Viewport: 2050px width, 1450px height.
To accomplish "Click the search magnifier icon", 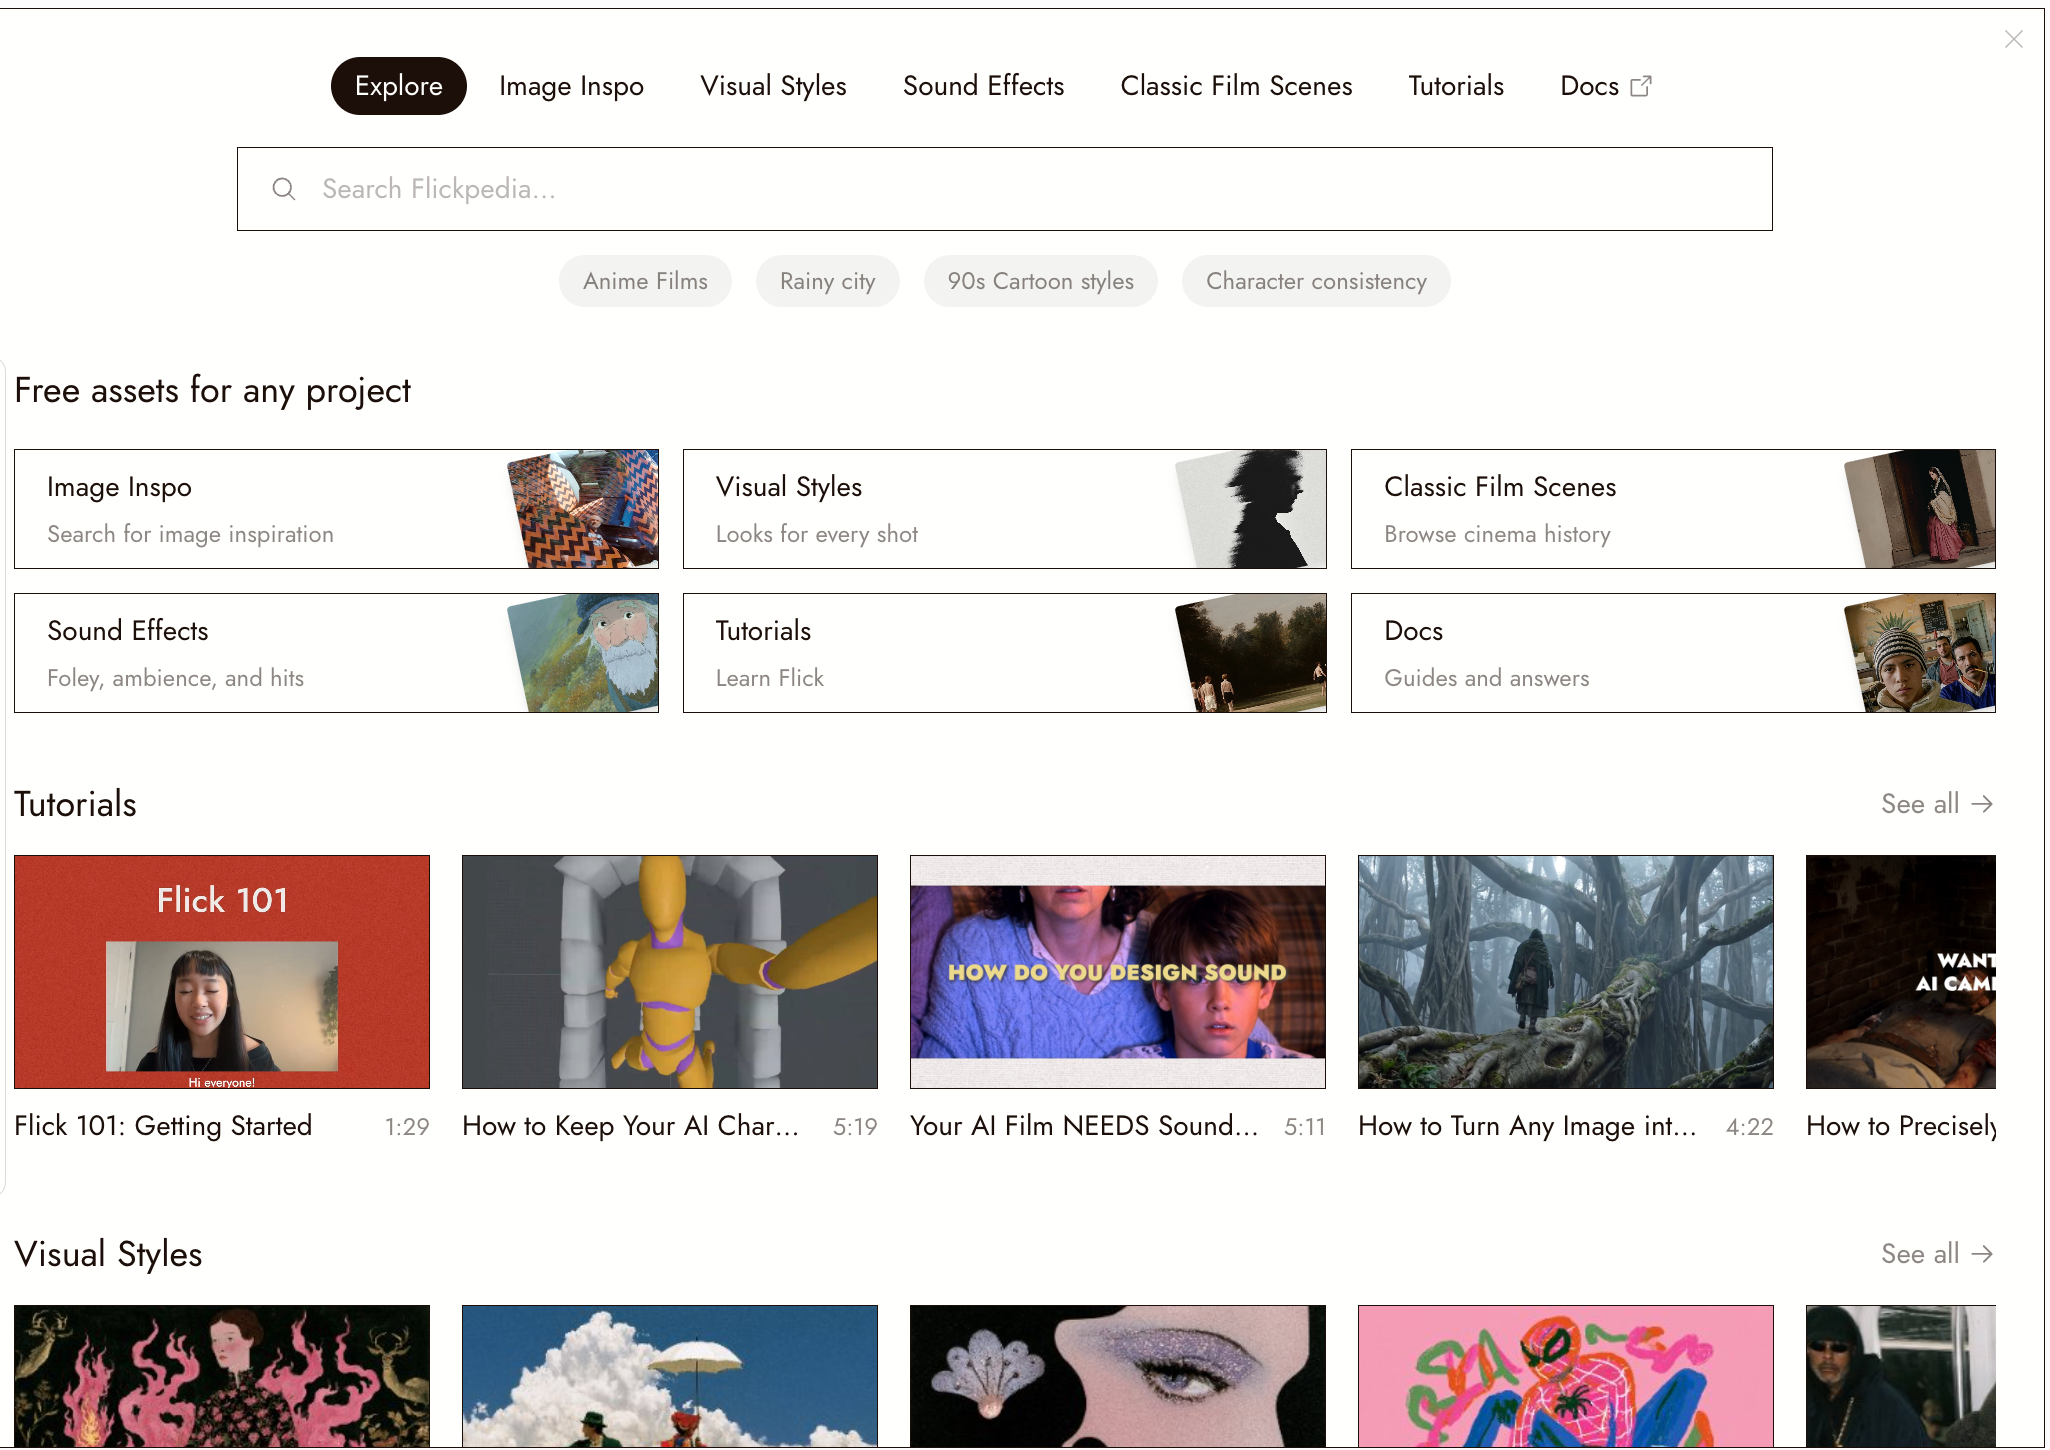I will point(284,189).
